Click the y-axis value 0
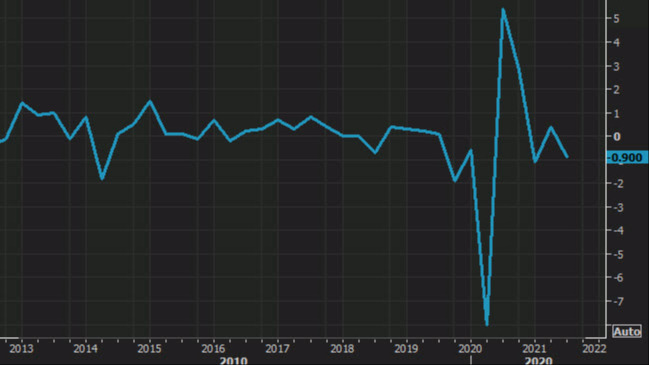 [x=617, y=137]
